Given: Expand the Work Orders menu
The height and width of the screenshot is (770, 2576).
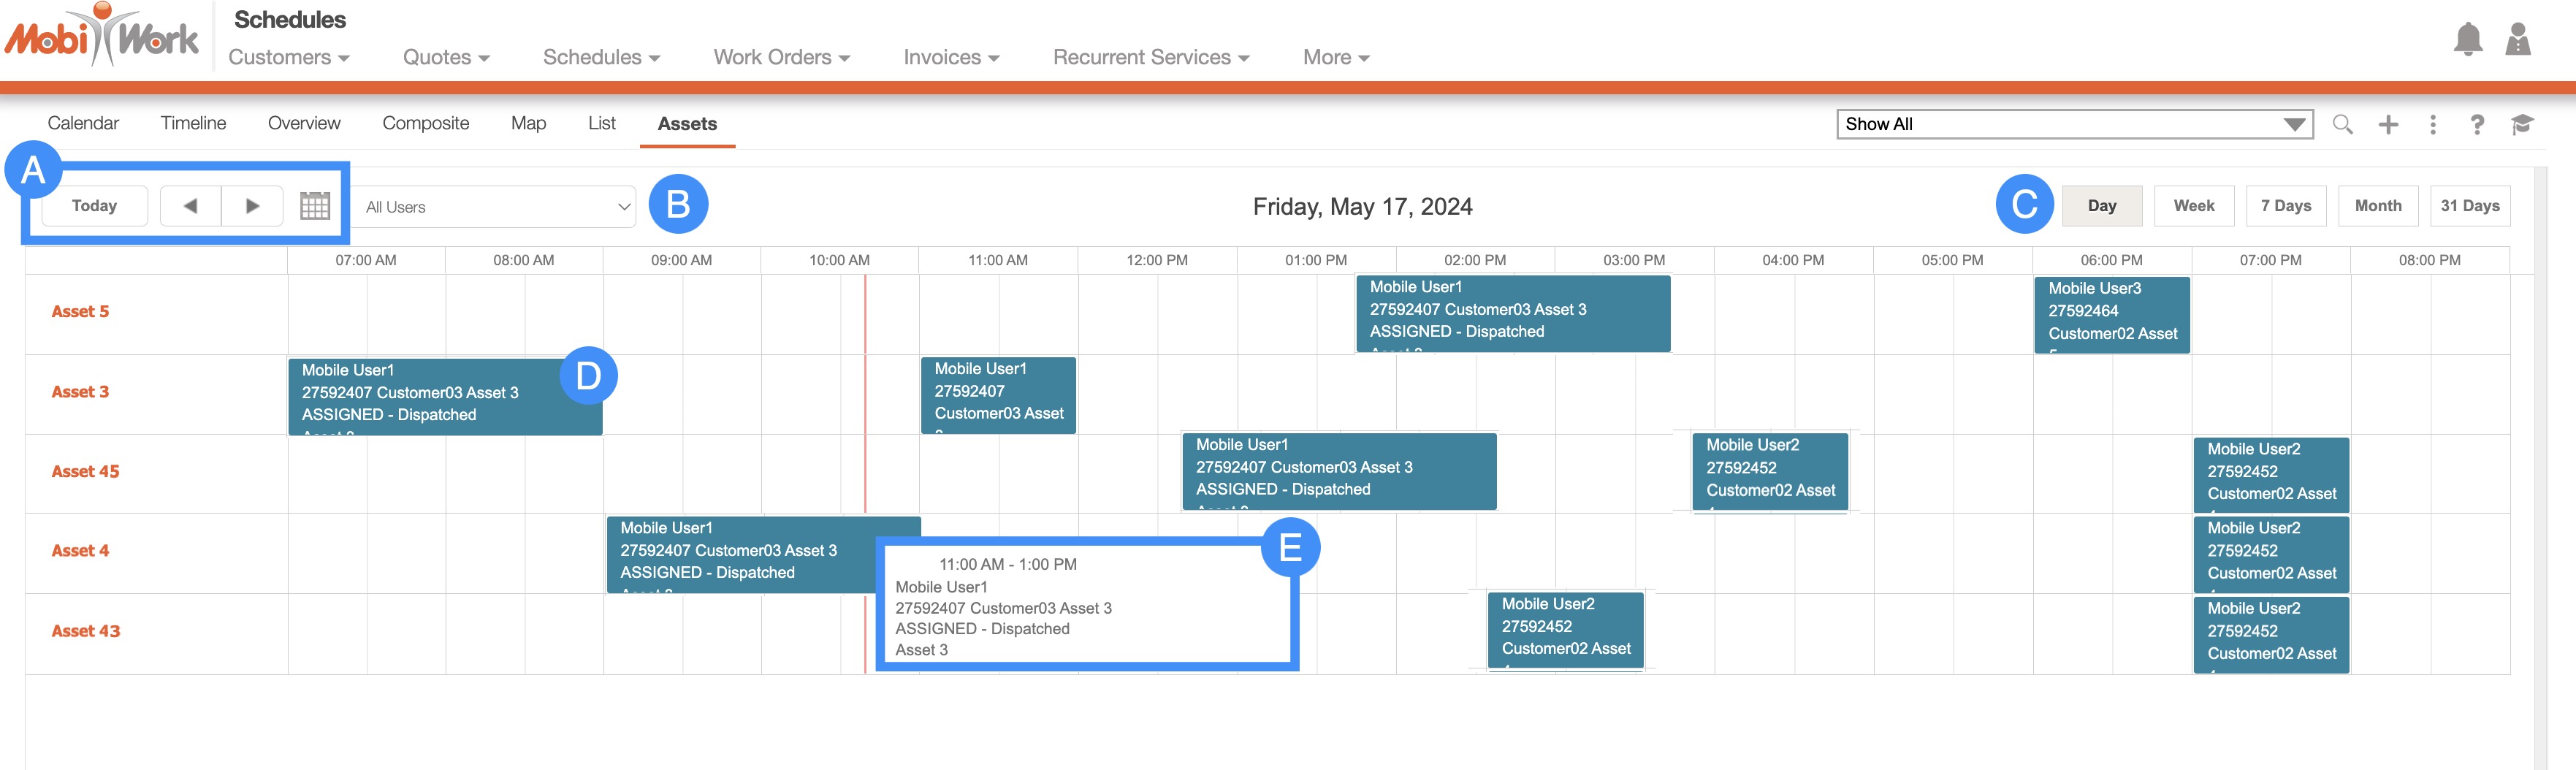Looking at the screenshot, I should [781, 57].
